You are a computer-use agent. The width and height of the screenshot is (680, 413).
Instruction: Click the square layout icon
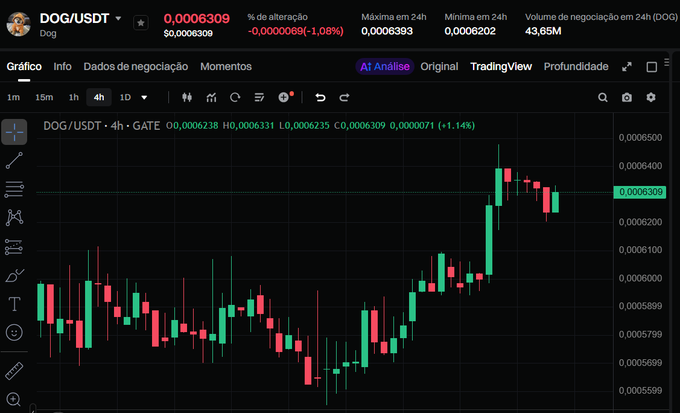click(x=651, y=67)
